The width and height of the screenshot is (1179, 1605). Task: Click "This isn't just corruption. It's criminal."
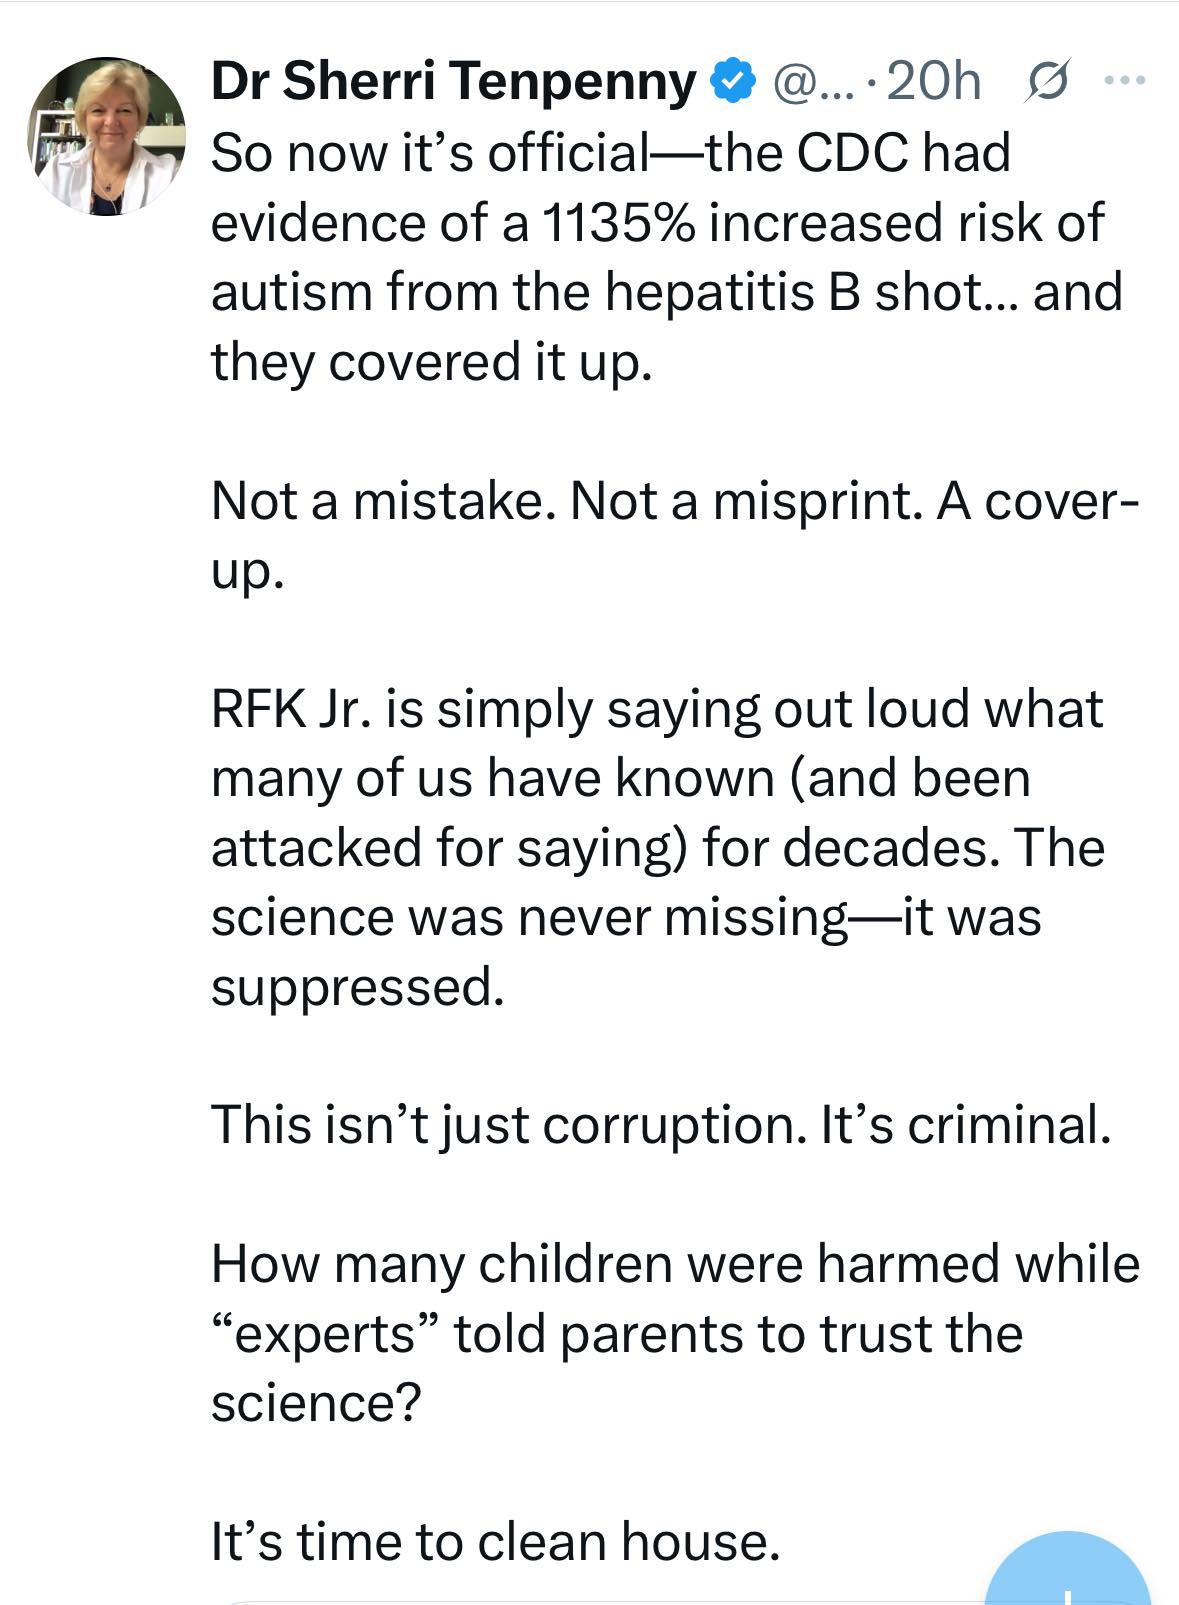[x=661, y=1125]
